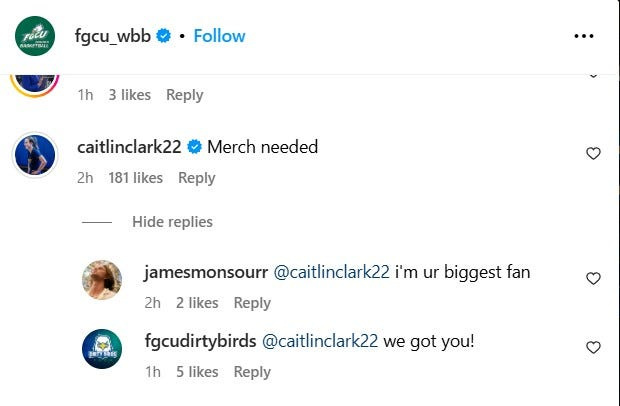Screen dimensions: 620x406
Task: Follow the fgcu_wbb account
Action: [x=219, y=36]
